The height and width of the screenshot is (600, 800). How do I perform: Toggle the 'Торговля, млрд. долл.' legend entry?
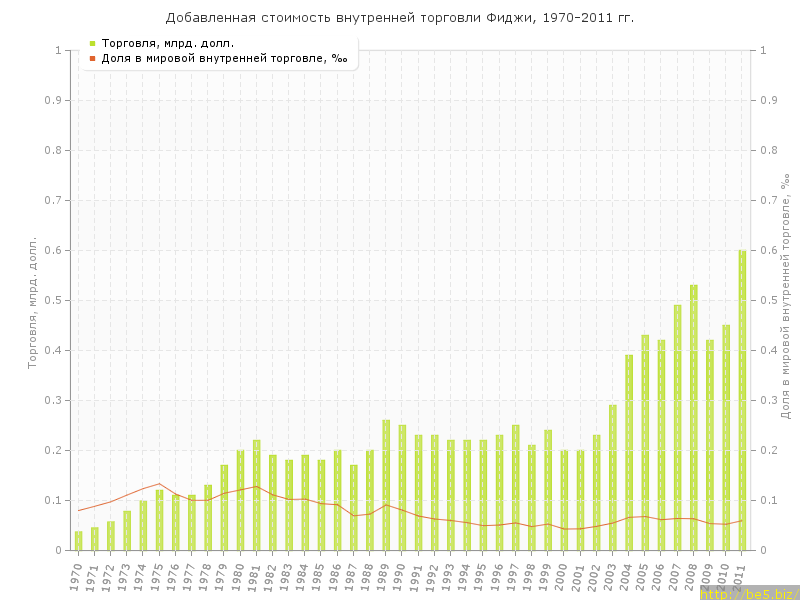pyautogui.click(x=168, y=43)
